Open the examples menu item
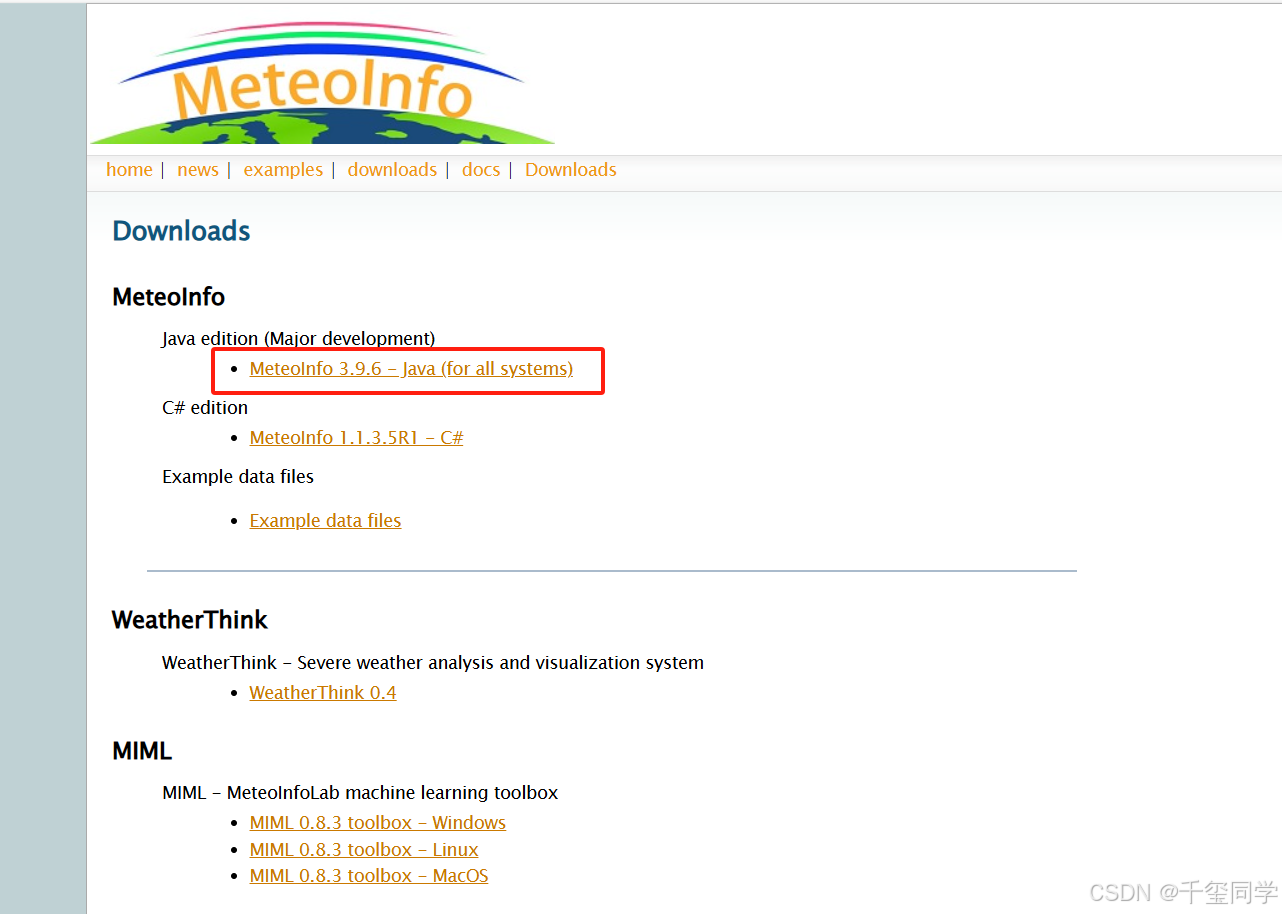The height and width of the screenshot is (914, 1282). coord(283,170)
